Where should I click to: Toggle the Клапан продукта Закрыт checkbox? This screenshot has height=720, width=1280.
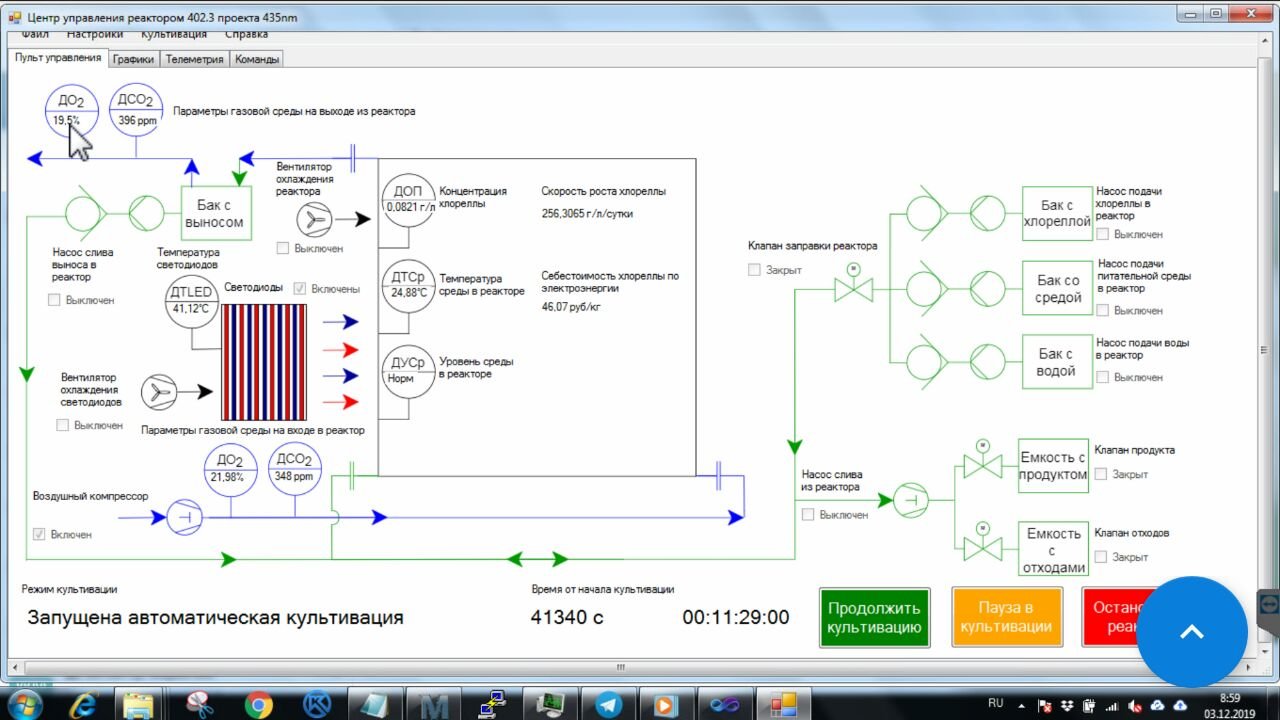(1101, 474)
